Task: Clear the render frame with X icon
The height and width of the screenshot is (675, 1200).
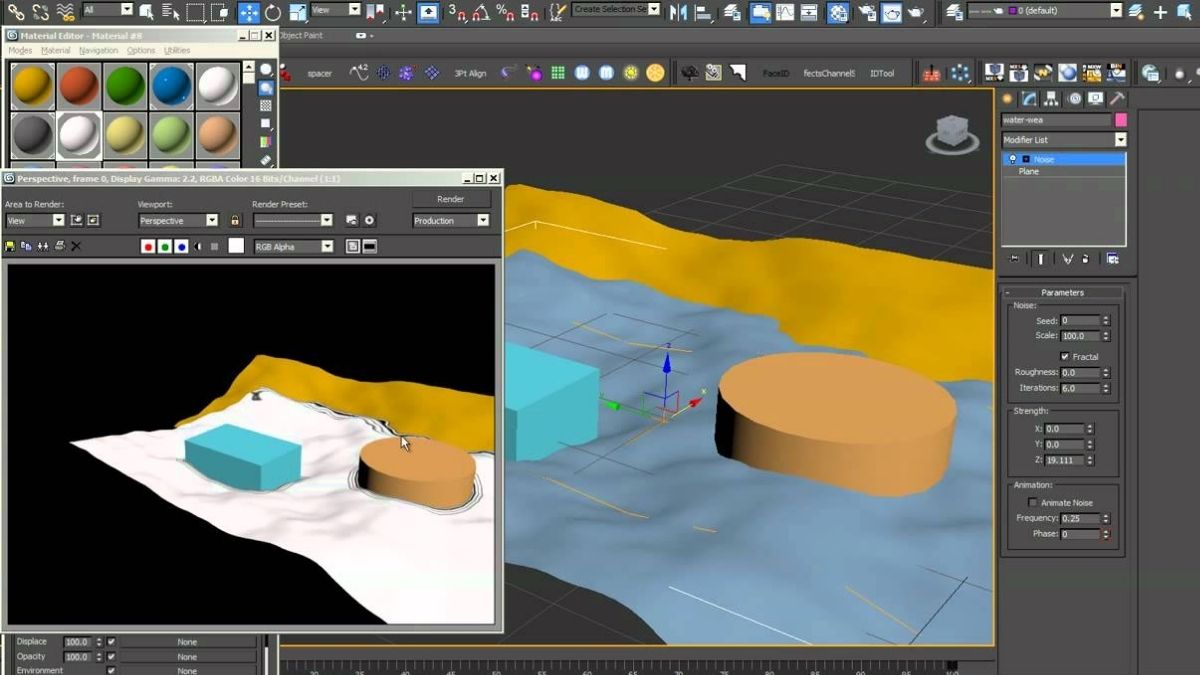Action: click(x=76, y=246)
